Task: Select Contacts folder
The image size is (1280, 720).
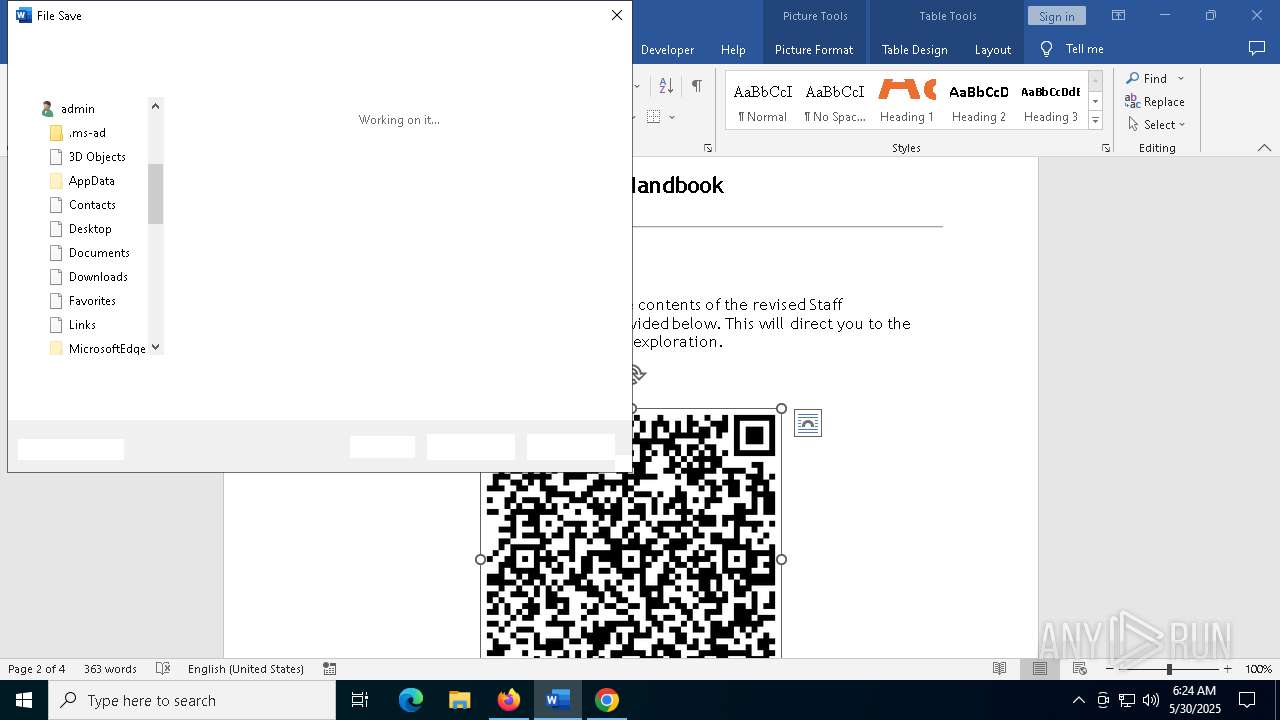Action: 92,205
